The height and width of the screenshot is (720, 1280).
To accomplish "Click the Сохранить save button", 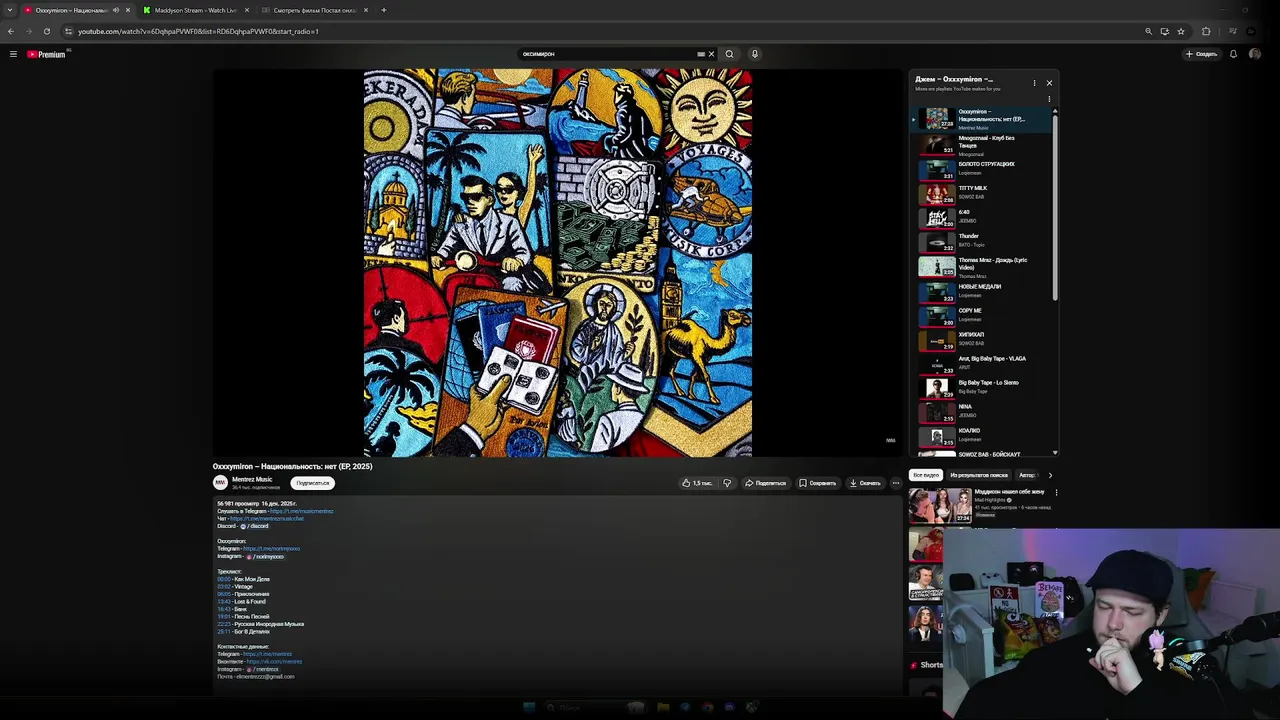I will (818, 483).
